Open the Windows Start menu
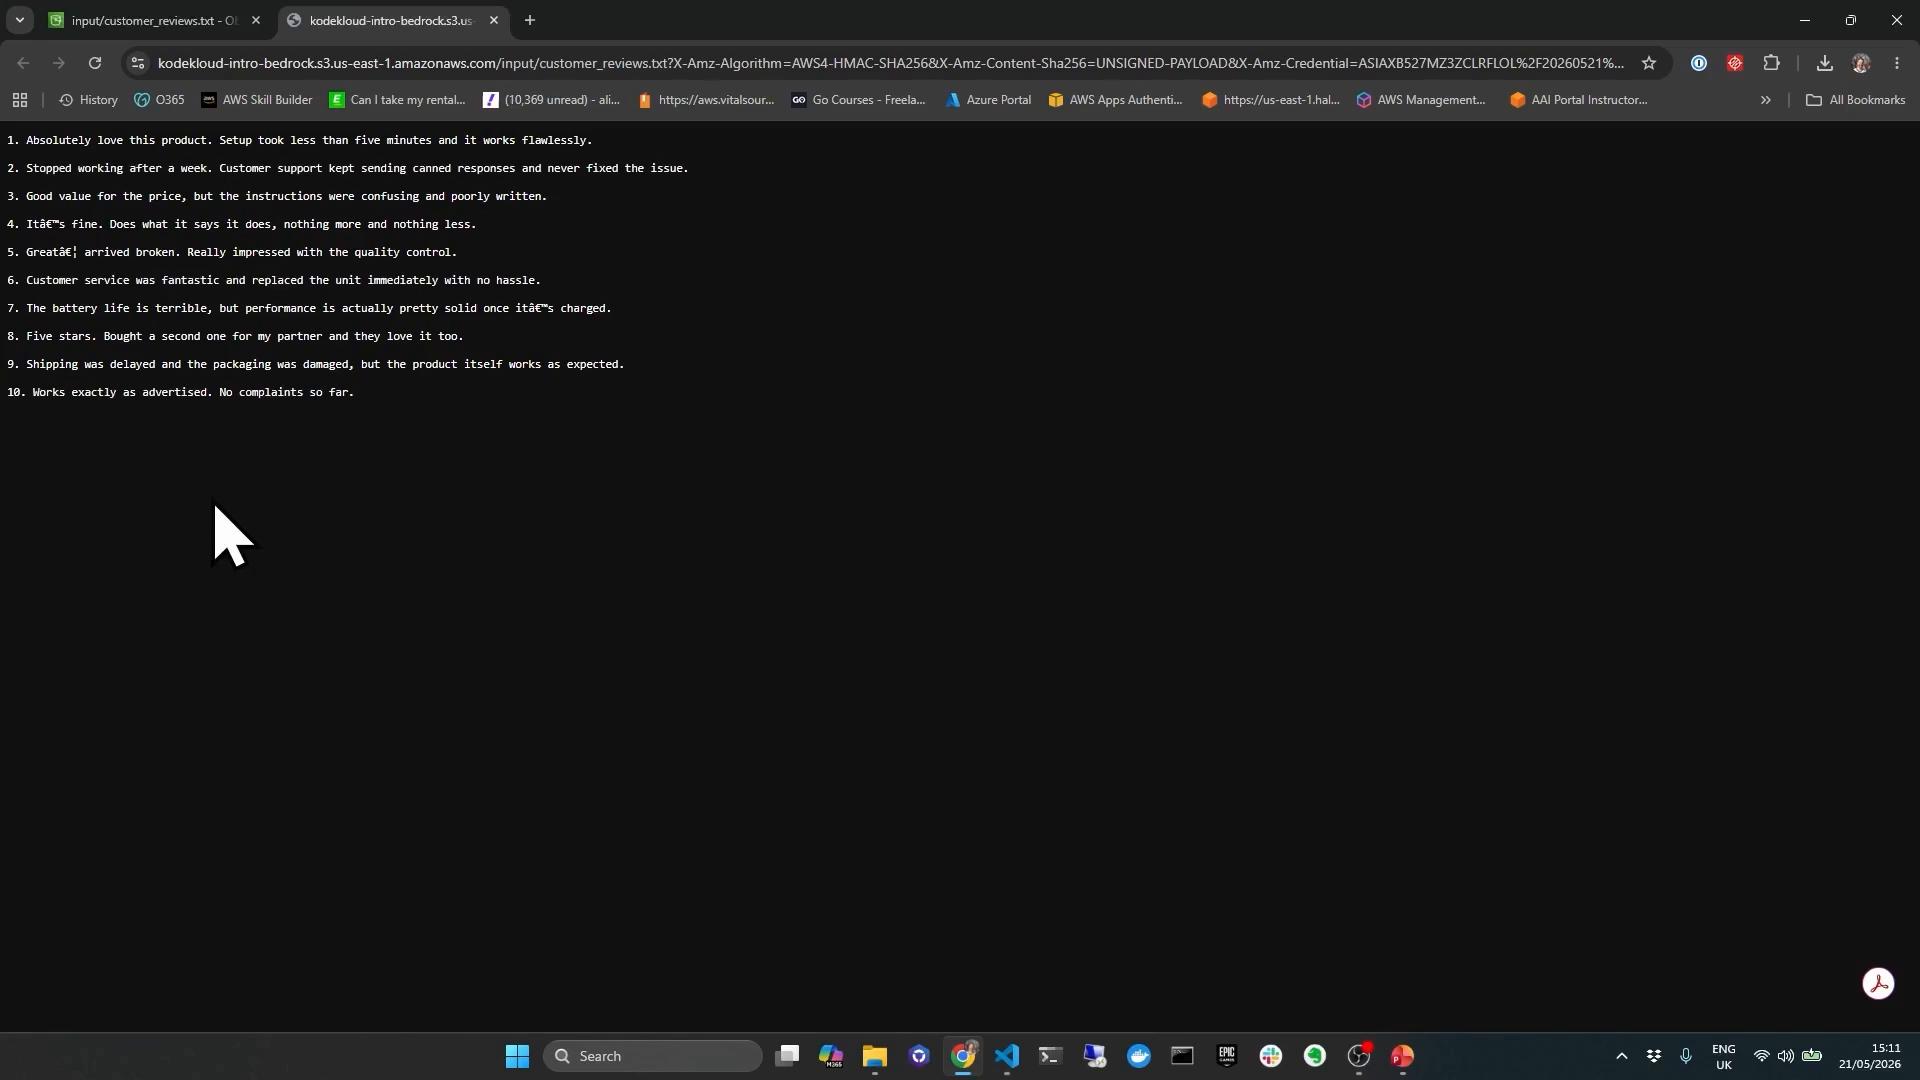Viewport: 1920px width, 1080px height. (x=517, y=1056)
